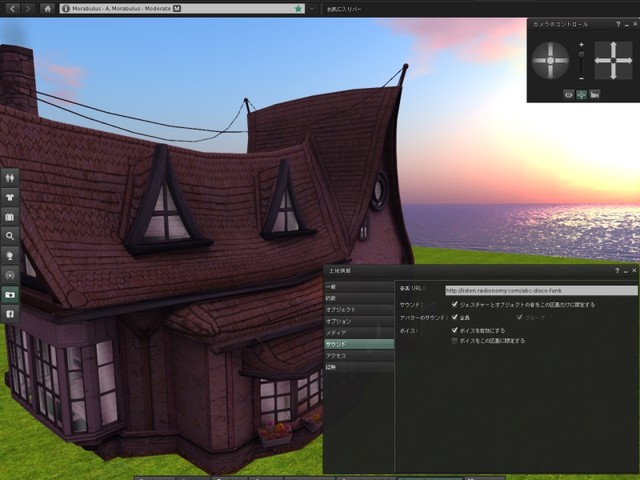Open help in Camera Controls panel

tap(618, 24)
